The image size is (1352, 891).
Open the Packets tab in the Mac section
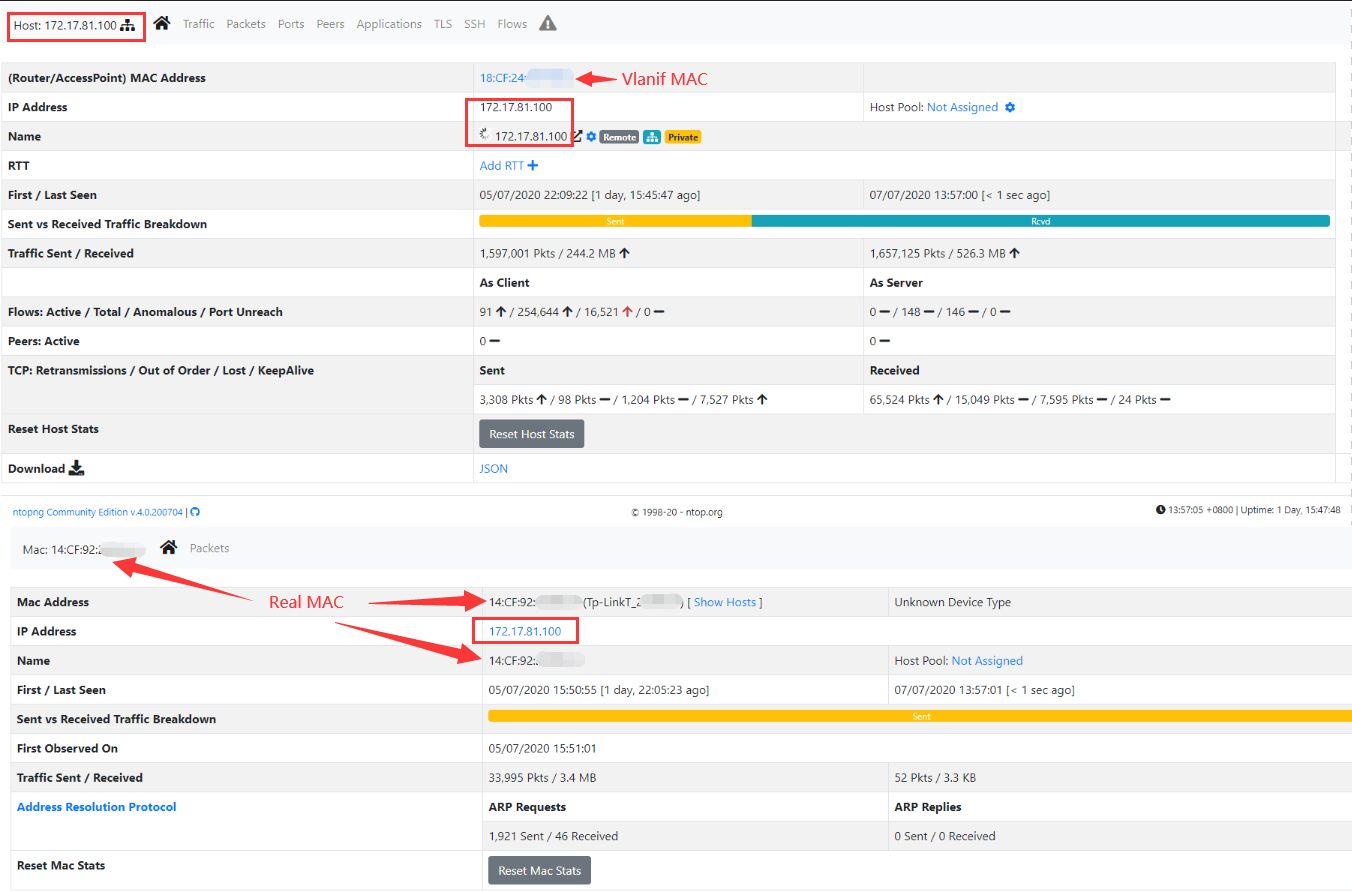pos(210,548)
